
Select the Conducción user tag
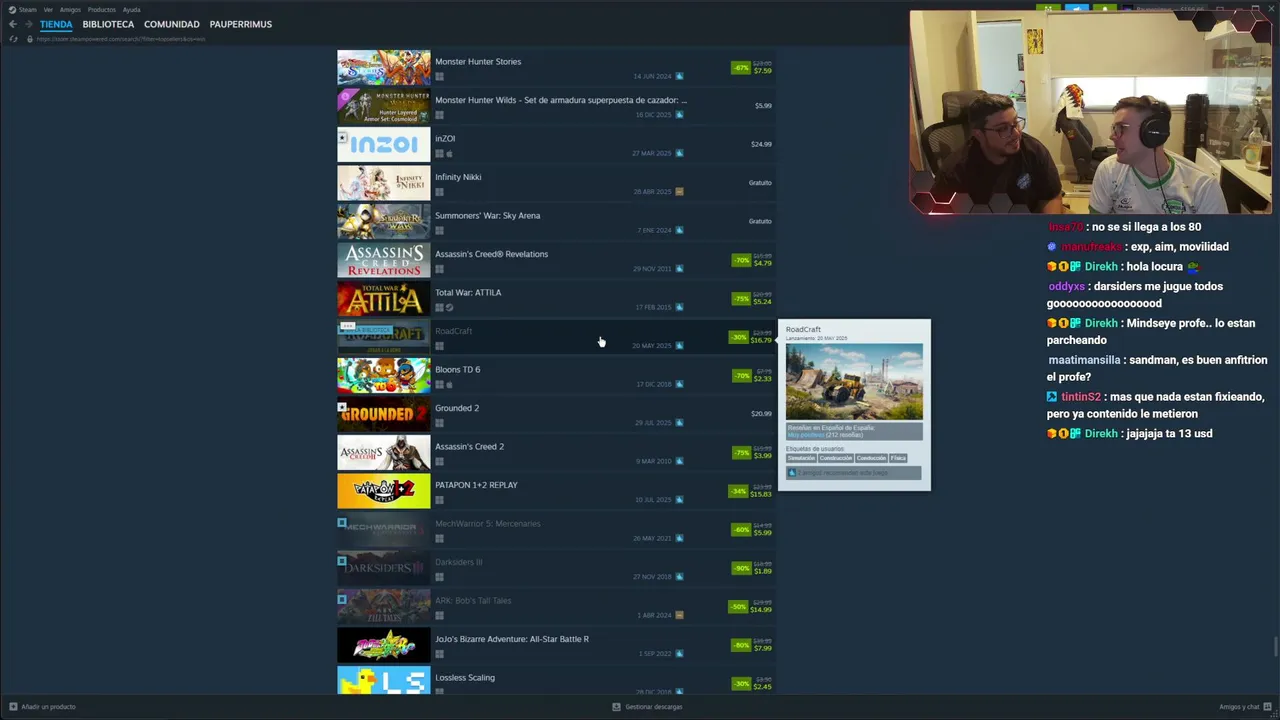(871, 458)
